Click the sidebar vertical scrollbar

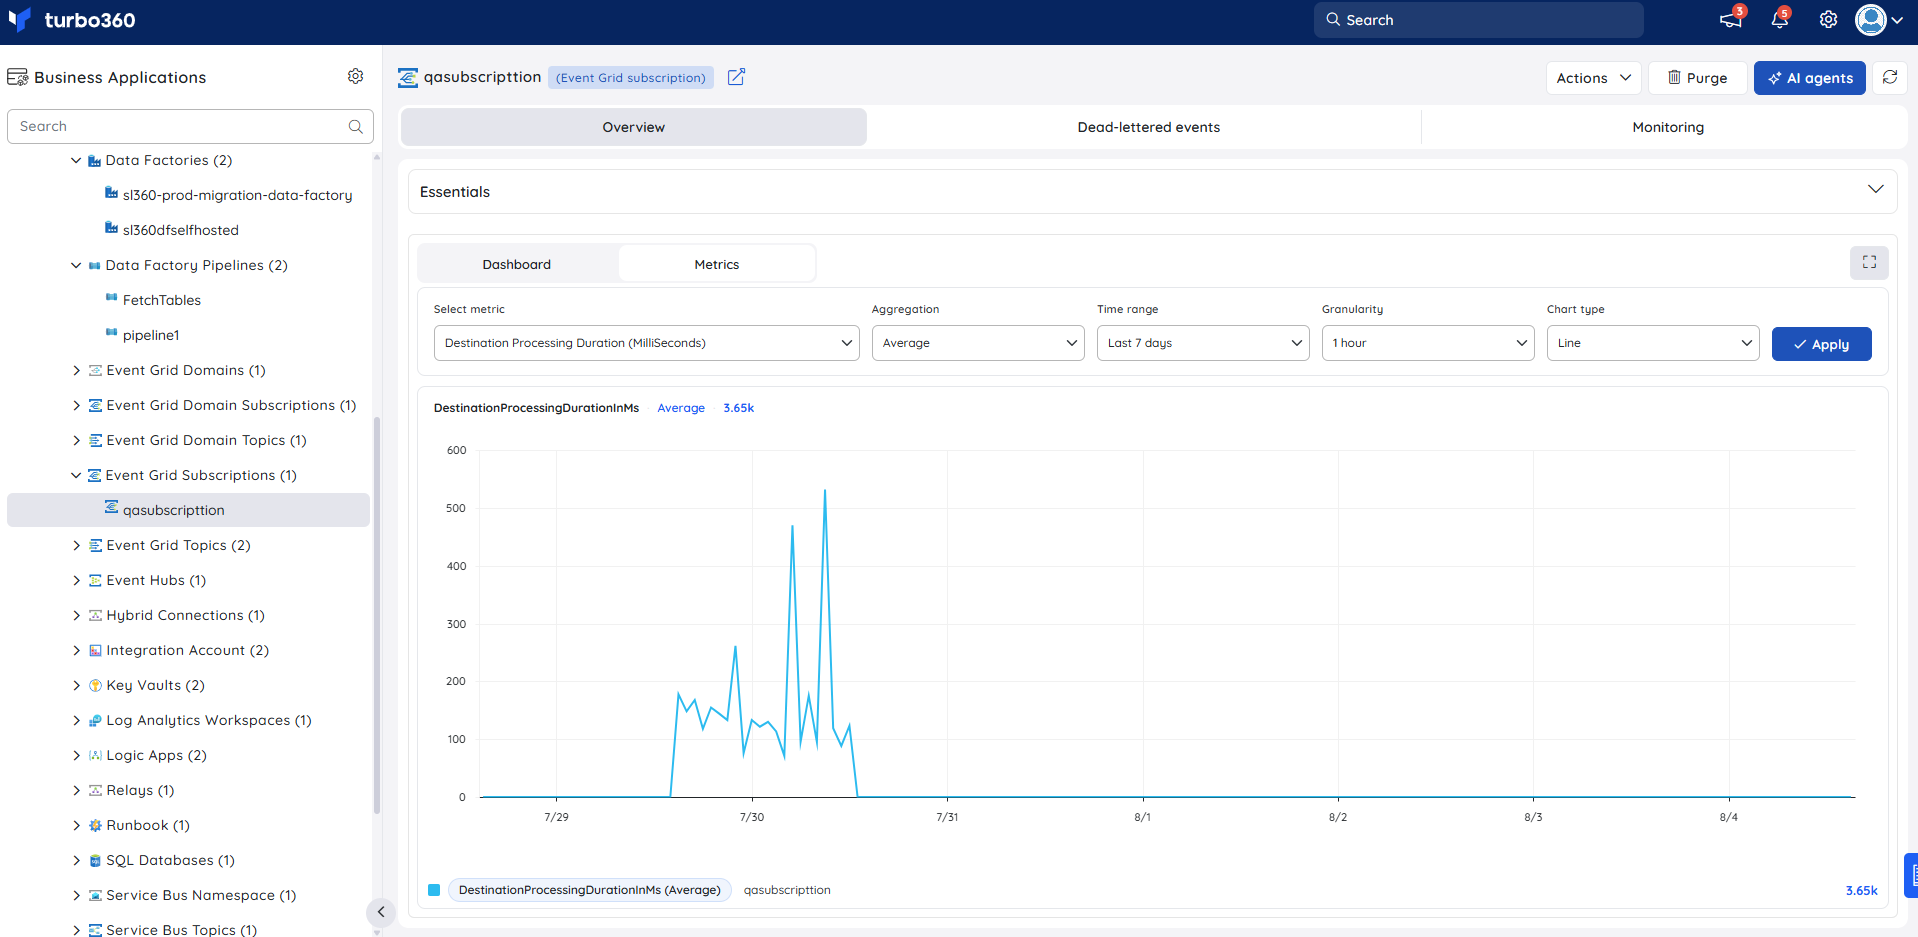(x=377, y=615)
